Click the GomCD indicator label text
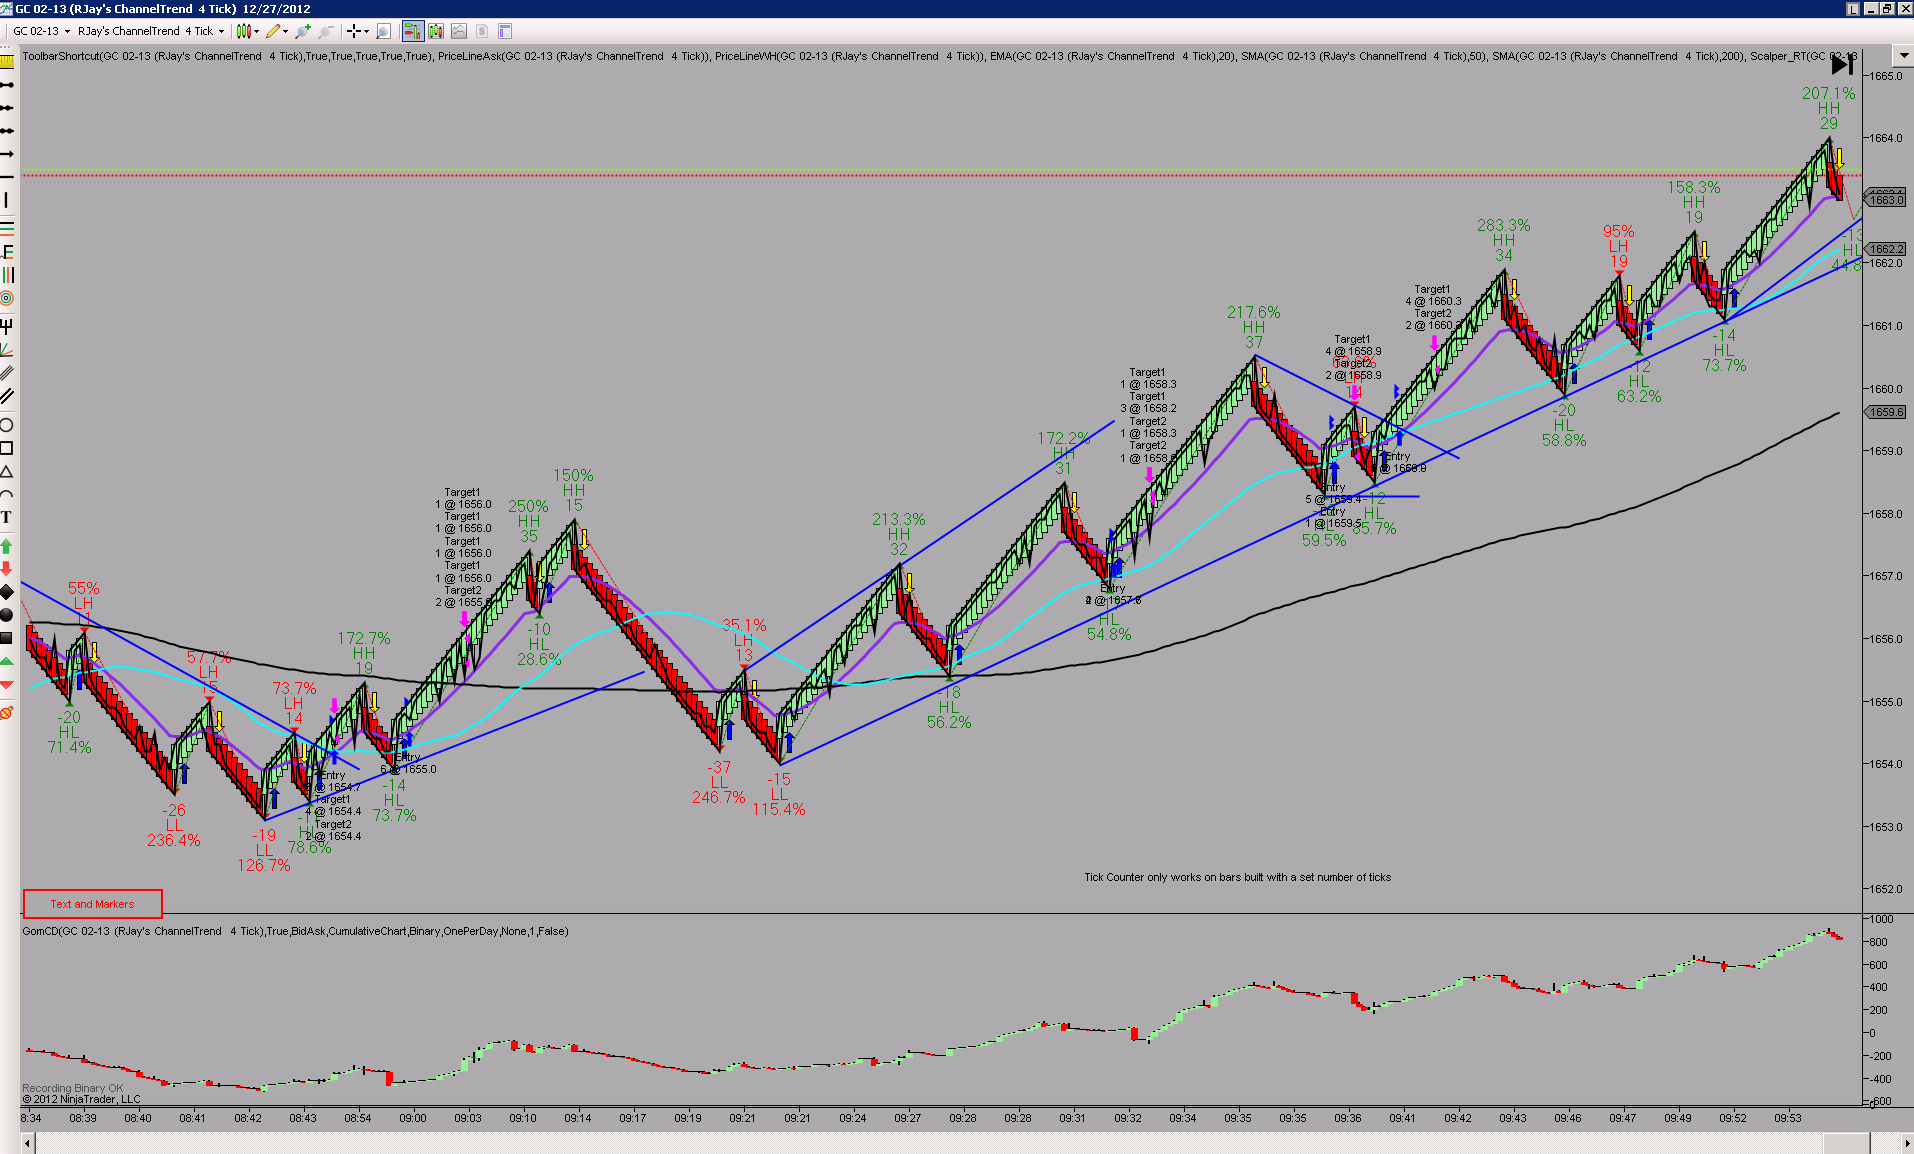Screen dimensions: 1914x1154 pyautogui.click(x=295, y=931)
